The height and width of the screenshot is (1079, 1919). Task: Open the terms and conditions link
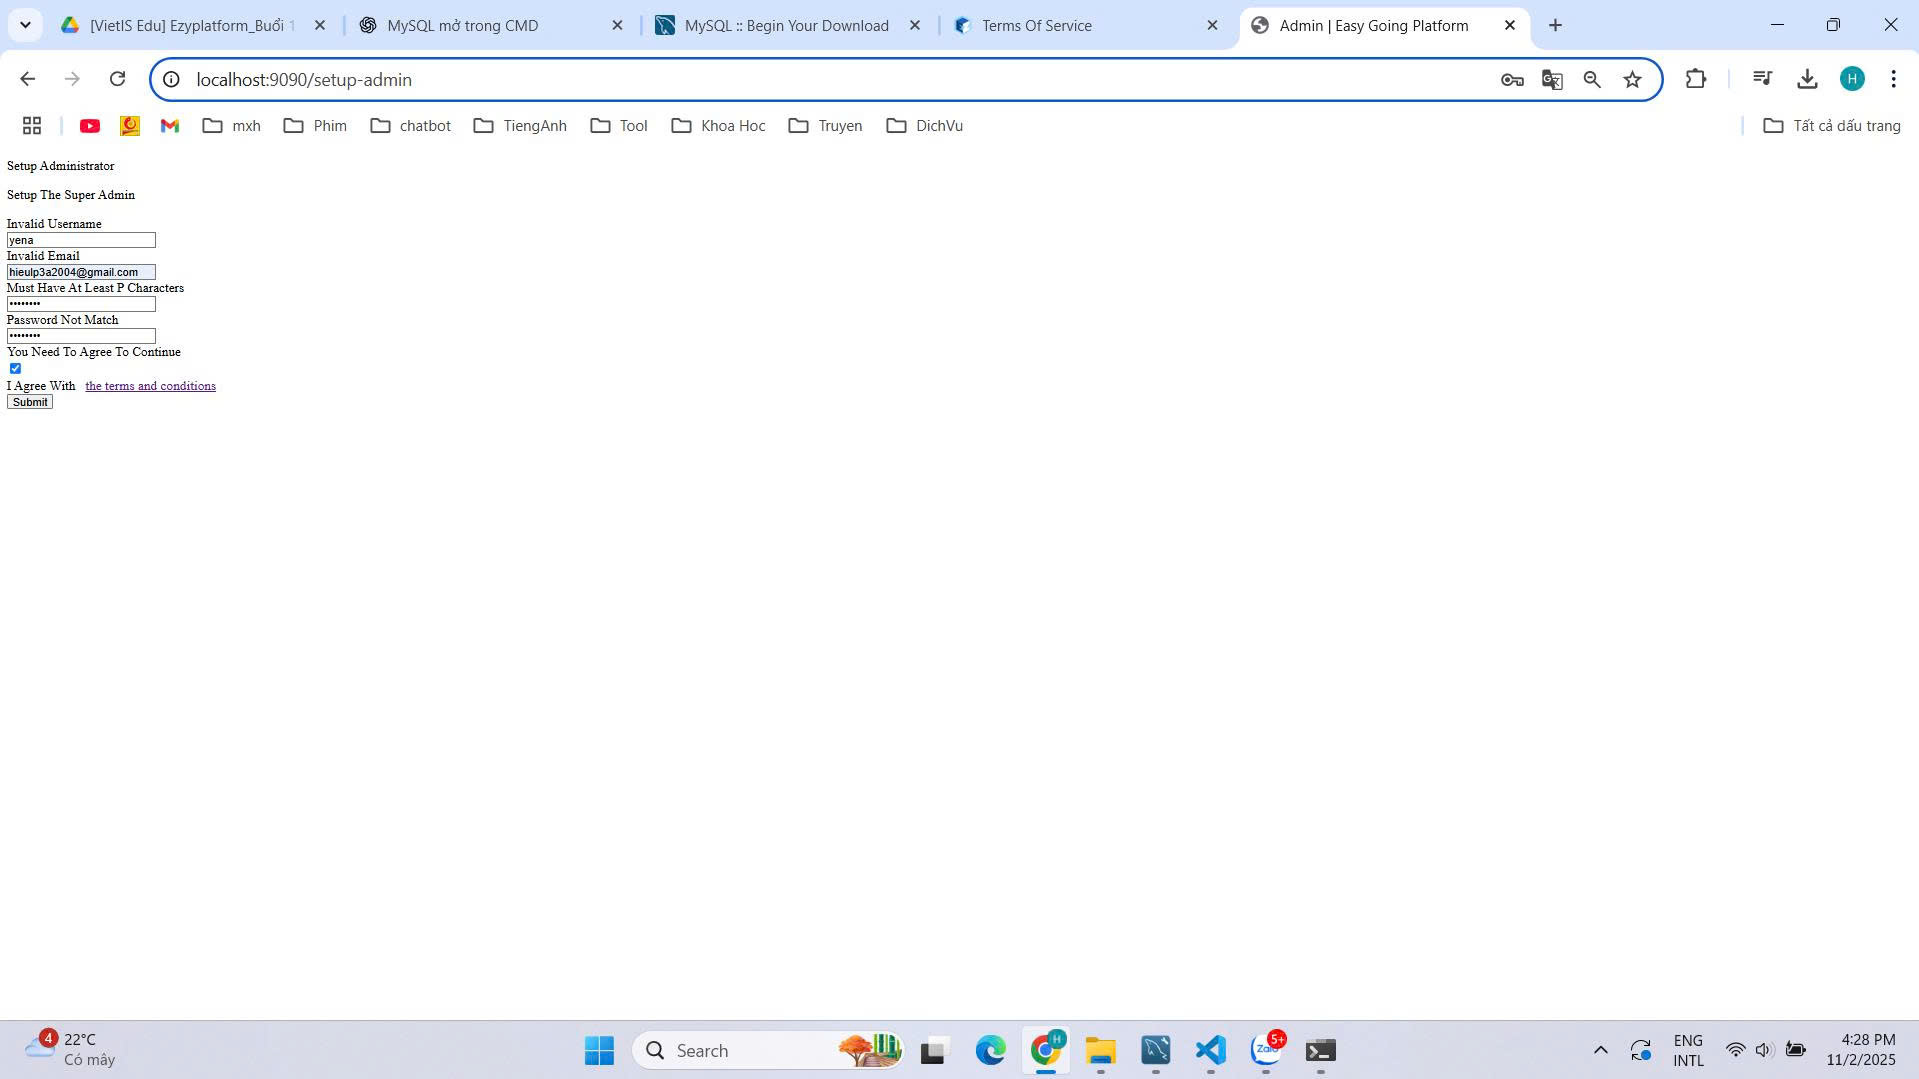[x=150, y=386]
